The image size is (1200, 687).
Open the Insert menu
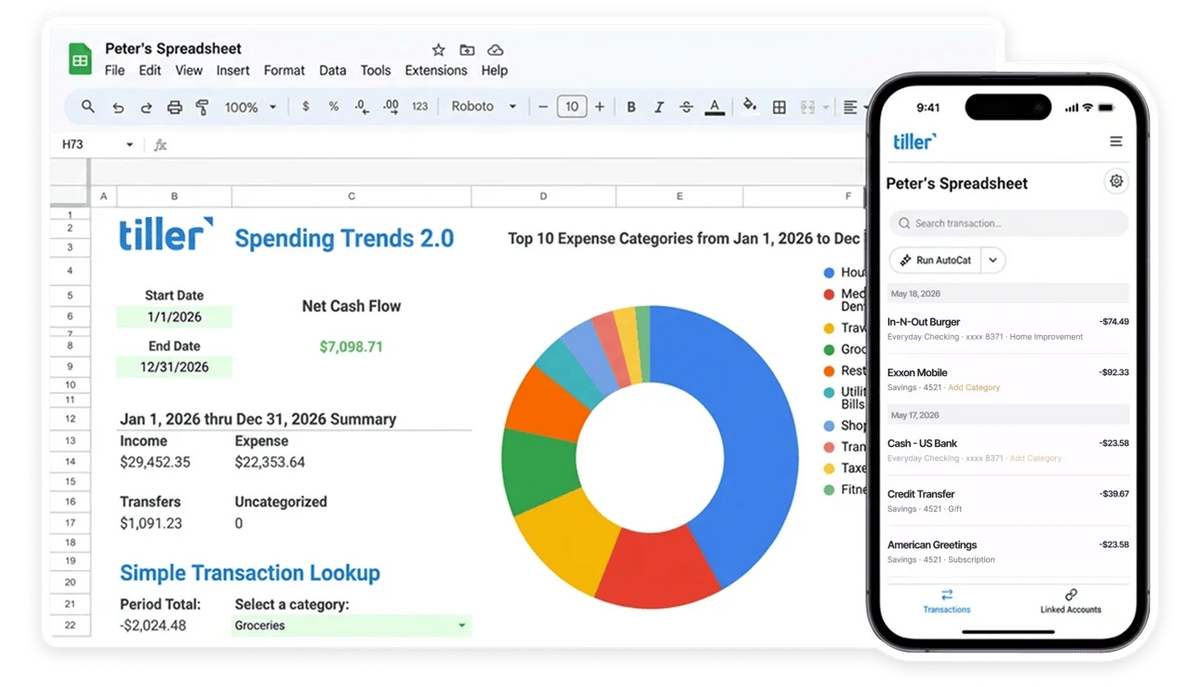pyautogui.click(x=233, y=71)
